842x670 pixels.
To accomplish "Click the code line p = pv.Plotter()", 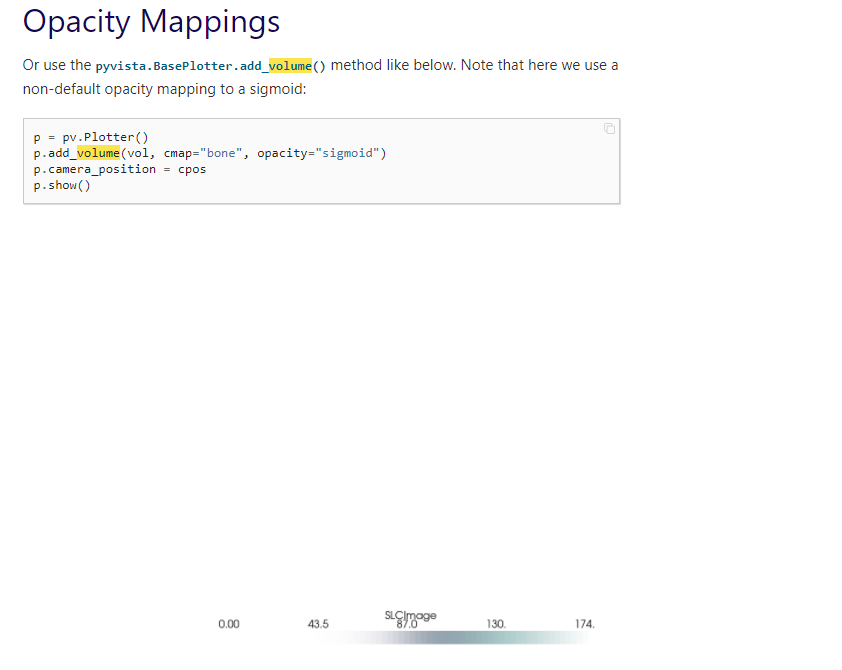I will tap(91, 137).
